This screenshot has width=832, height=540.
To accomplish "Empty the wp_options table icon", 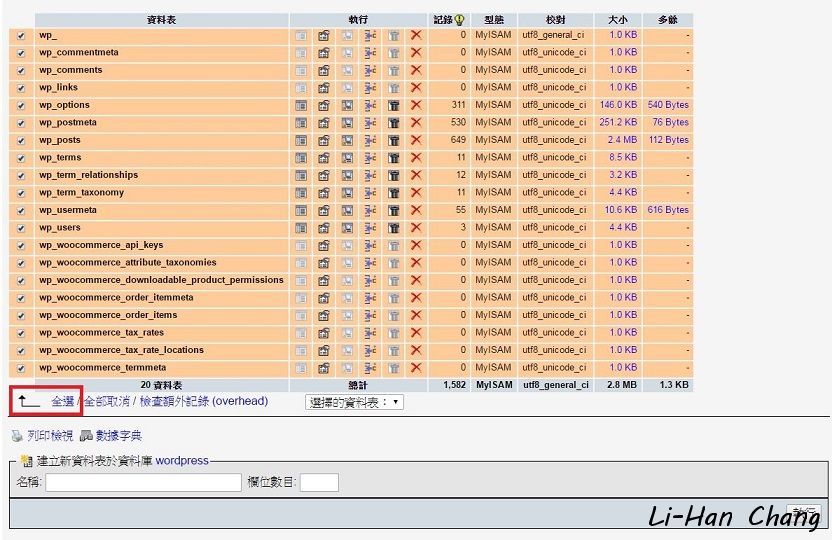I will pyautogui.click(x=393, y=105).
